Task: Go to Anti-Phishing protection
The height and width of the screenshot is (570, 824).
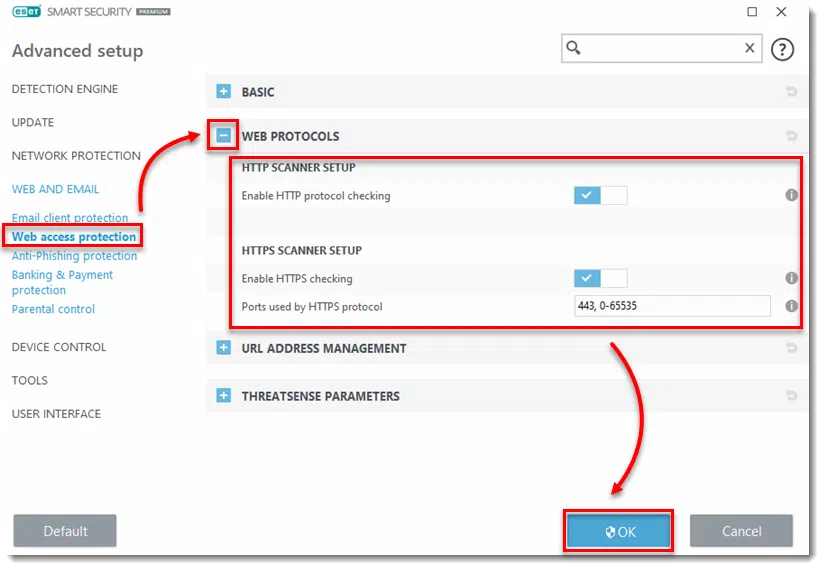Action: [74, 256]
